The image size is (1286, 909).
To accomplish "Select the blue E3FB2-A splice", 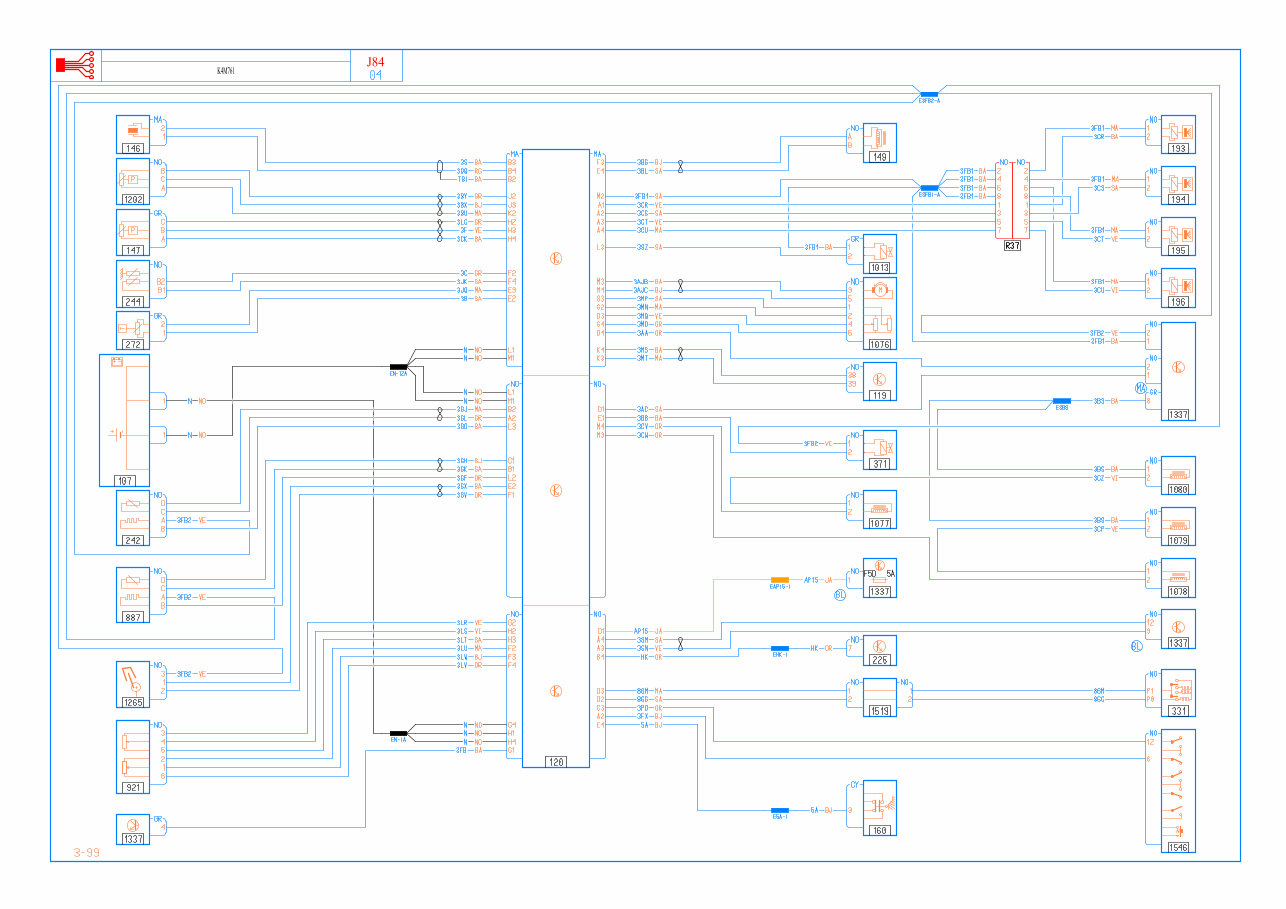I will point(929,94).
